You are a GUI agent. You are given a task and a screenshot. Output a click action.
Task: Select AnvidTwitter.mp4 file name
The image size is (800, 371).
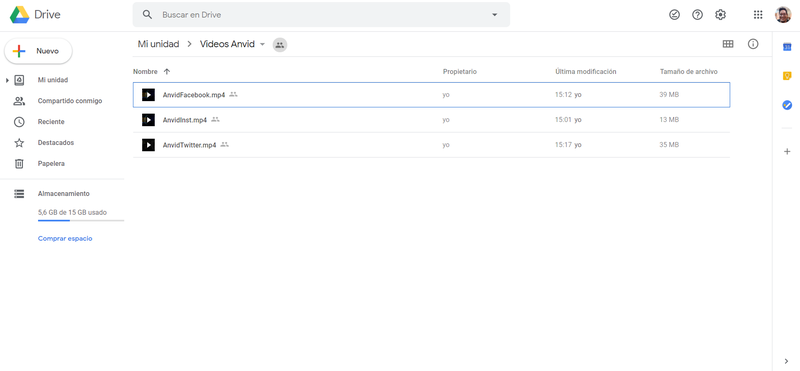click(189, 145)
